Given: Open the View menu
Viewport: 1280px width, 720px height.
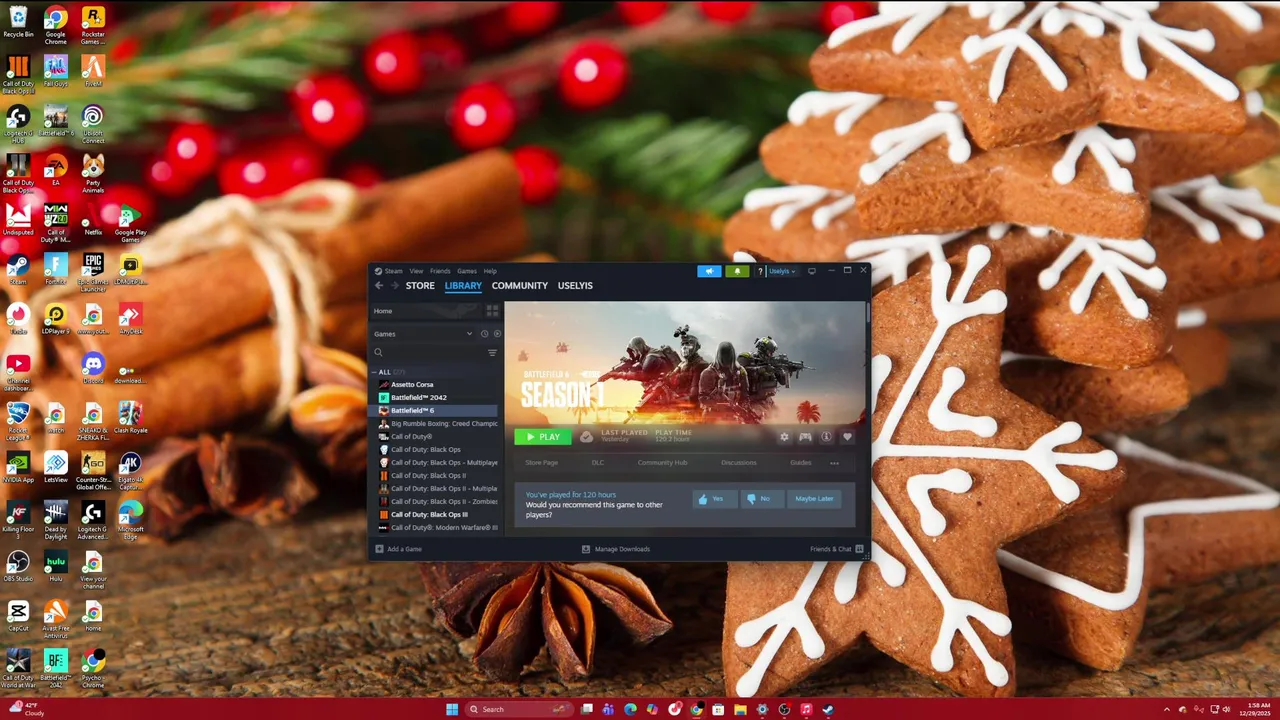Looking at the screenshot, I should 416,271.
